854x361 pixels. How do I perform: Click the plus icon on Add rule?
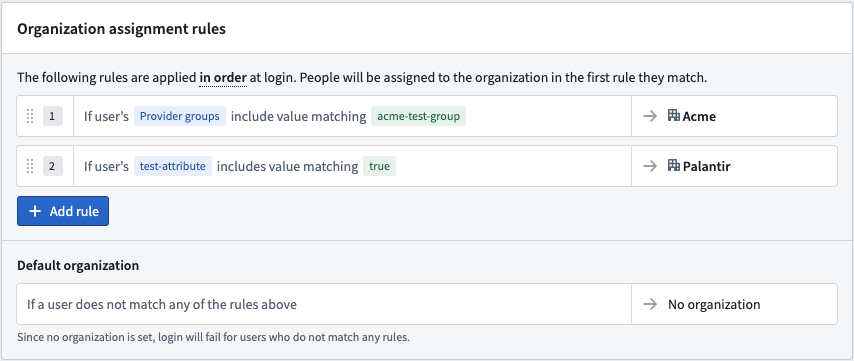click(x=35, y=211)
